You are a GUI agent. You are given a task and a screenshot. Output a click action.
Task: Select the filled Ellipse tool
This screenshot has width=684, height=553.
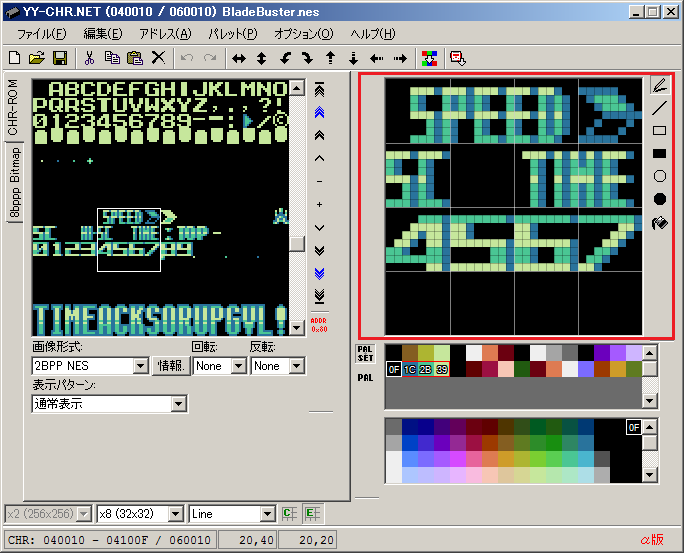click(660, 199)
